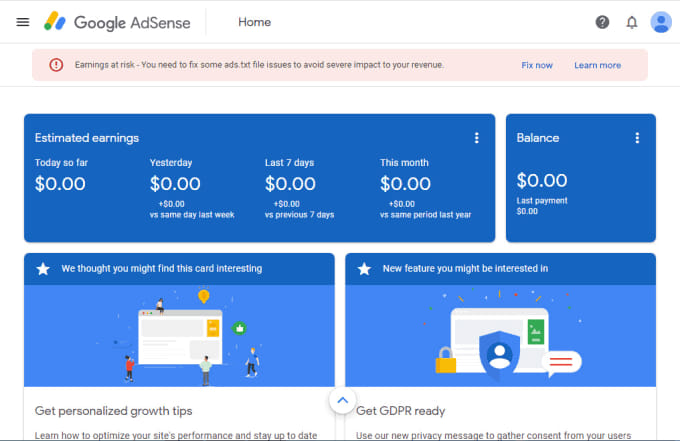
Task: Open the GDPR shield illustration
Action: [500, 336]
